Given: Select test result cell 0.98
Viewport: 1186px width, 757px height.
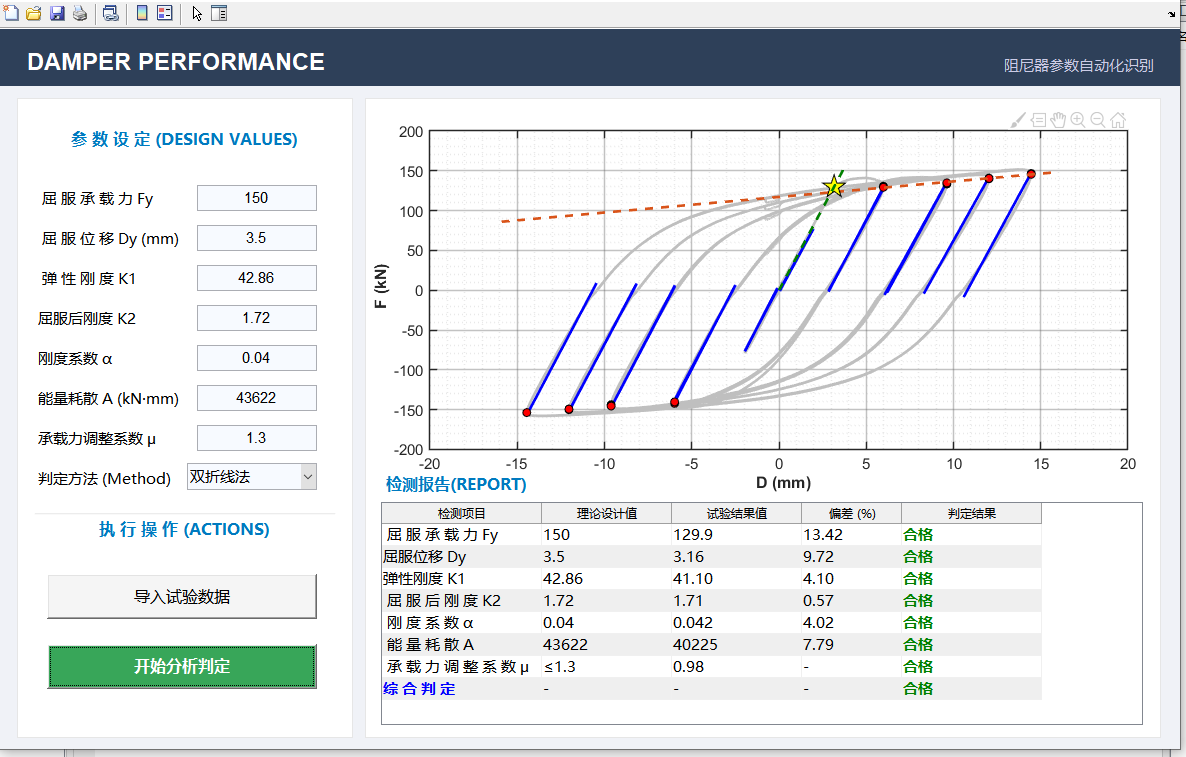Looking at the screenshot, I should [737, 666].
